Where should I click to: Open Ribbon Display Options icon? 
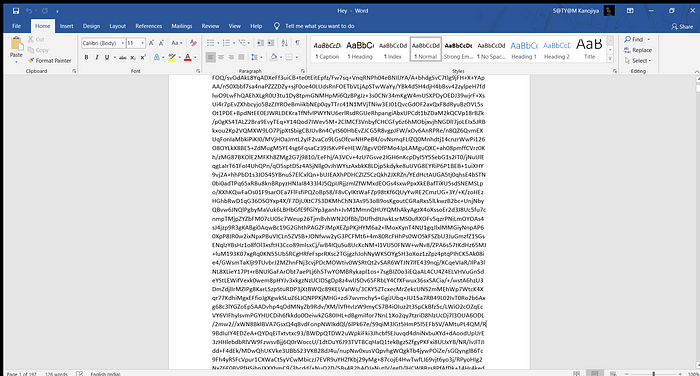tap(630, 11)
